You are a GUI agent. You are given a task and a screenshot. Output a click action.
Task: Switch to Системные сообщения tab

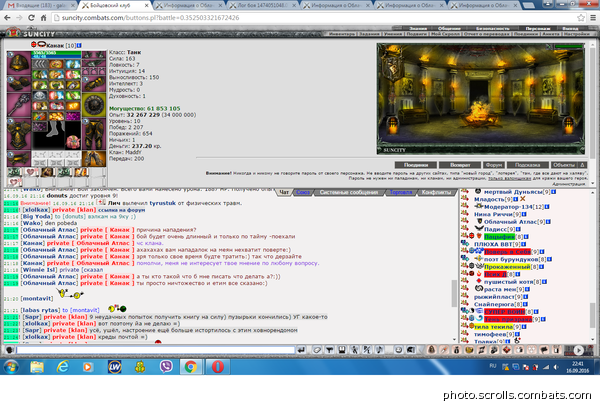[x=349, y=192]
